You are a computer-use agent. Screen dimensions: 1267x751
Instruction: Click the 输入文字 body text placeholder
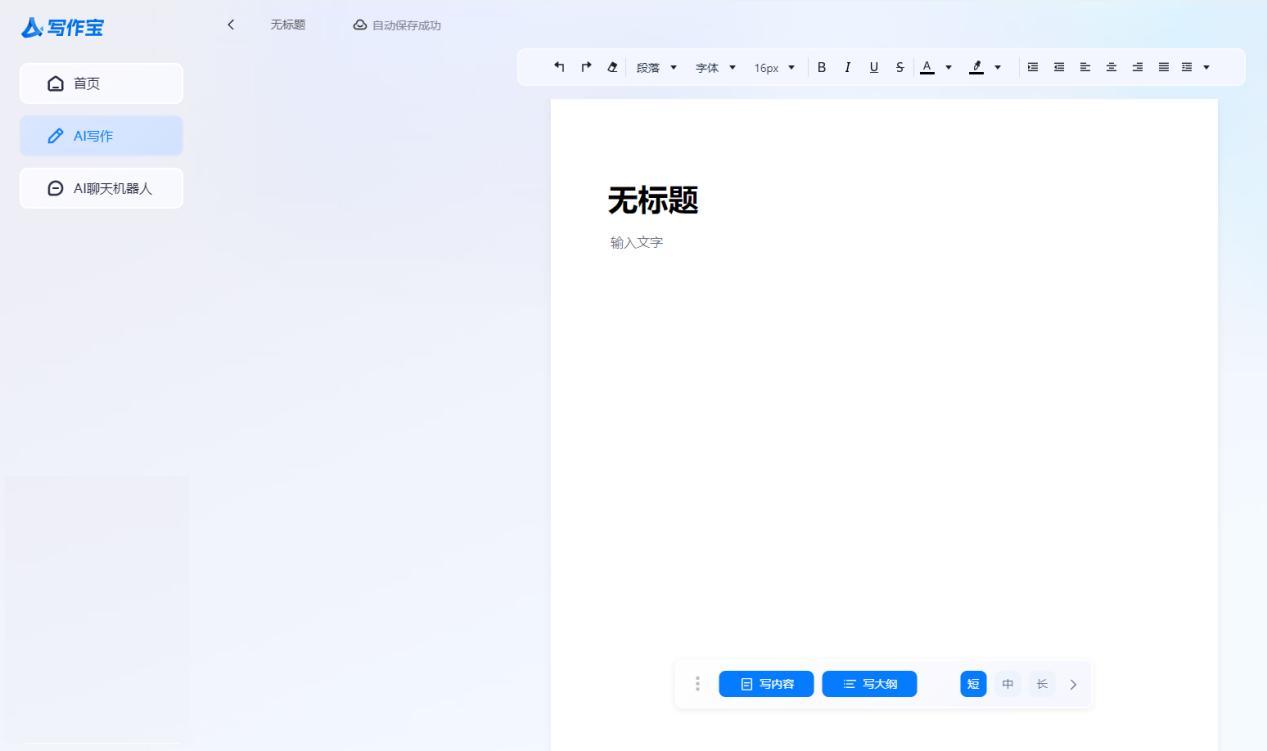[x=637, y=243]
